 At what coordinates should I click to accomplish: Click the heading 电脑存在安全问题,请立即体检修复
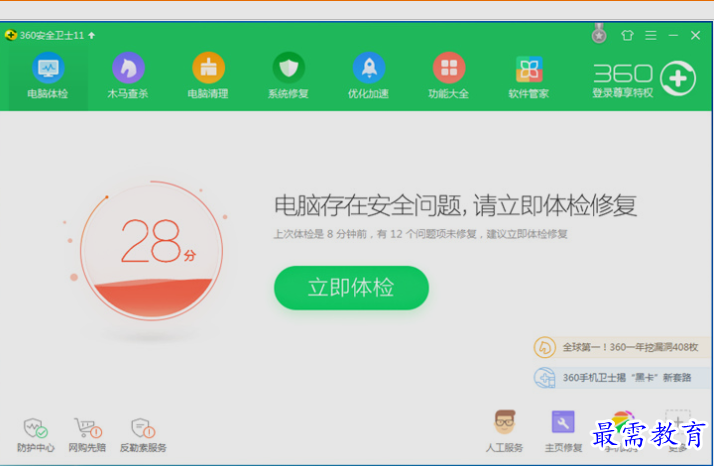[455, 205]
